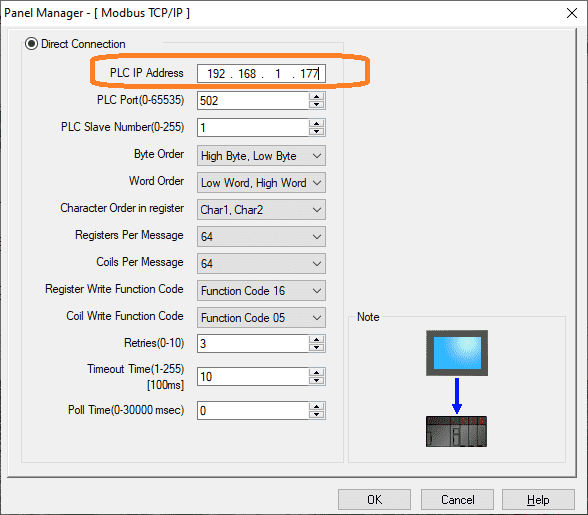Decrease the Retries count
This screenshot has height=515, width=588.
317,348
